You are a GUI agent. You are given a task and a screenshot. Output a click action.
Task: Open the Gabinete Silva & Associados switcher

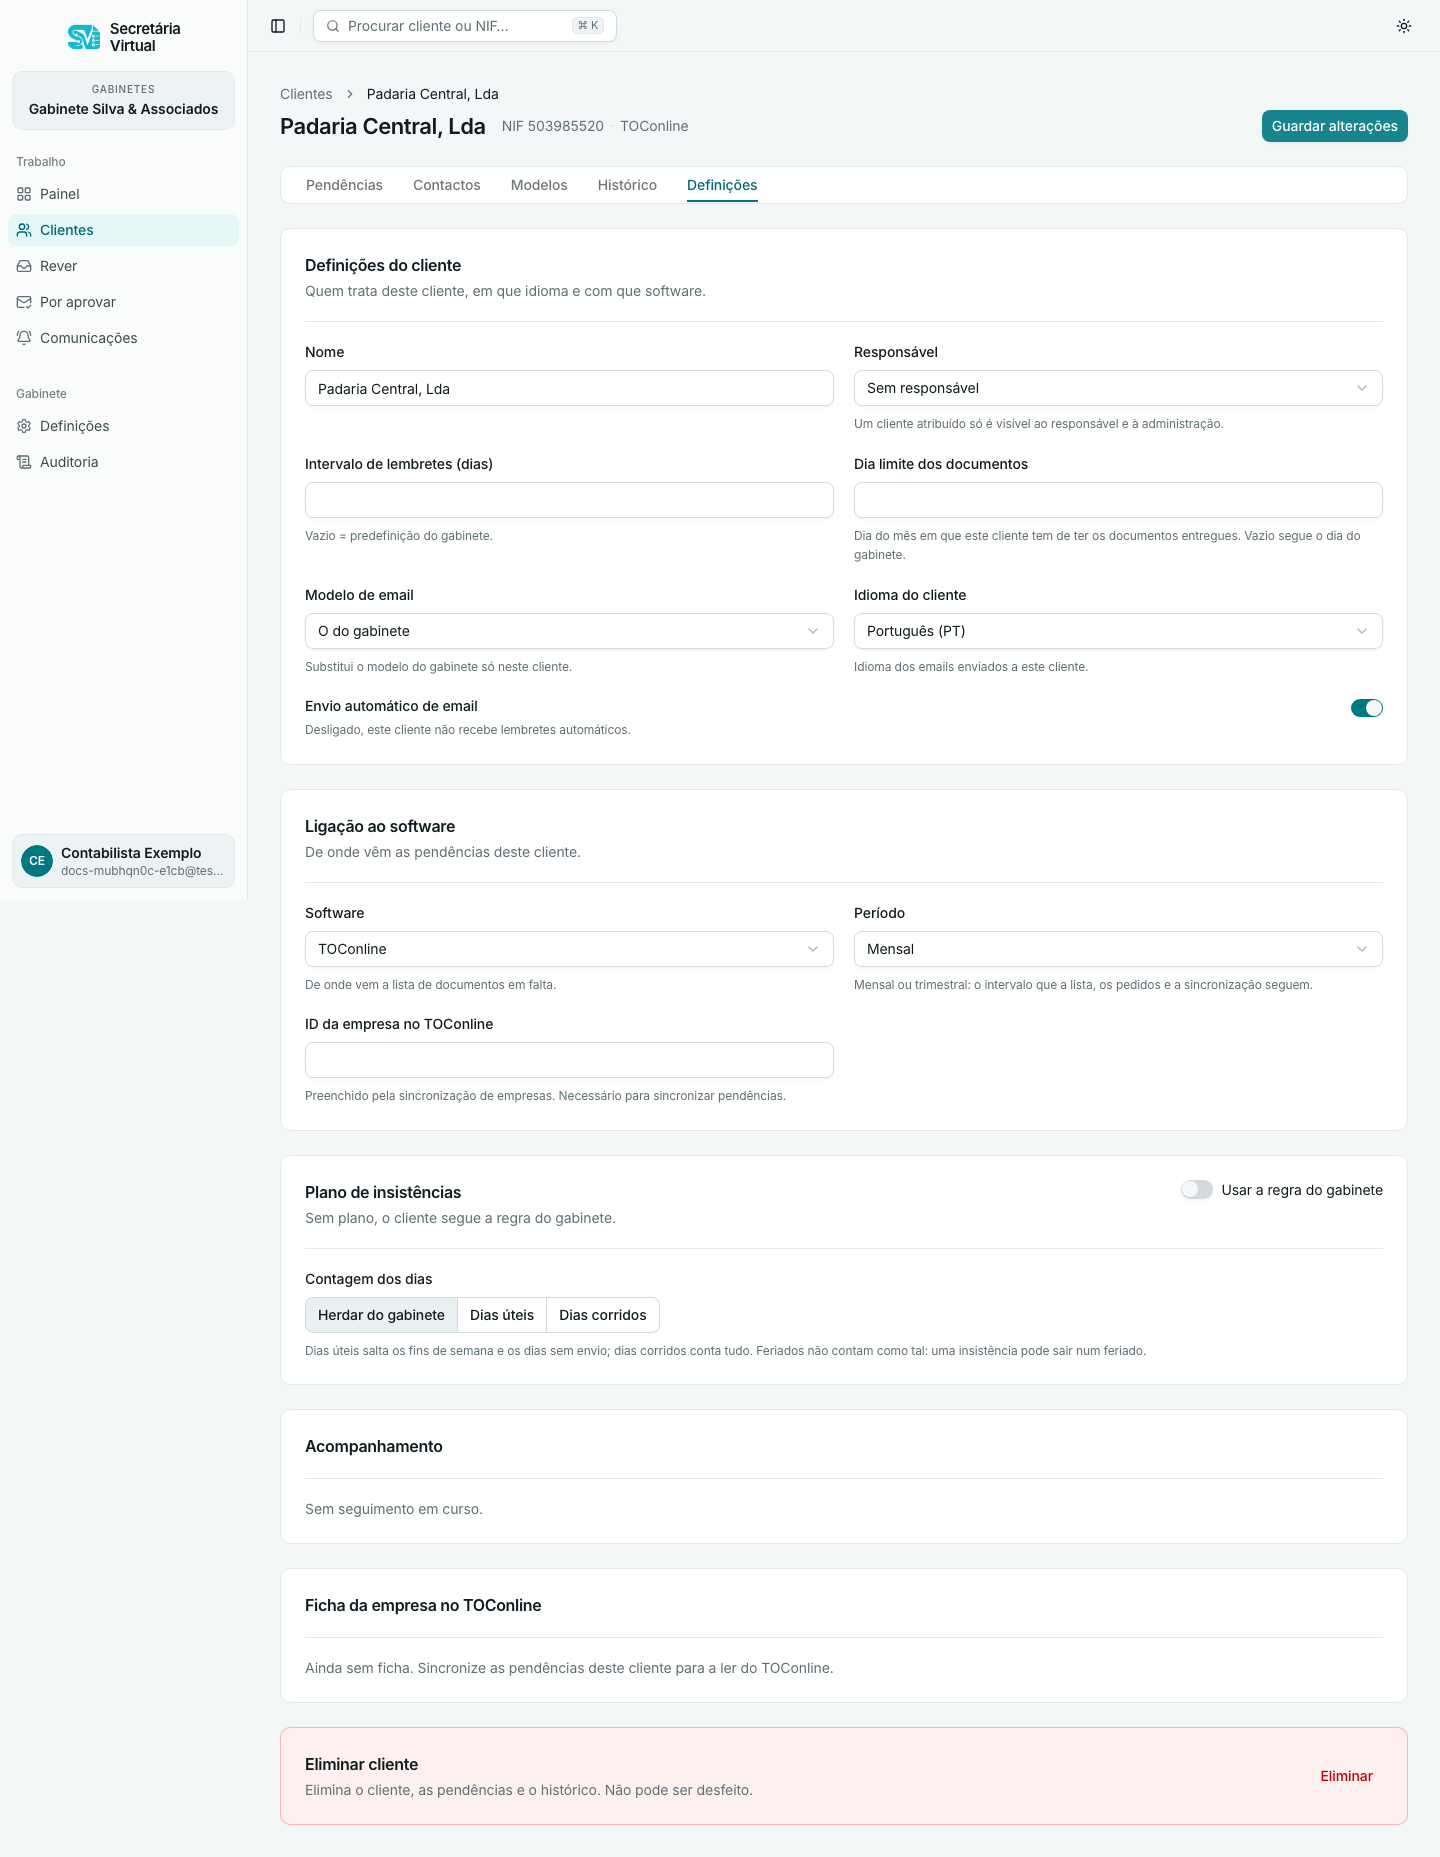123,100
